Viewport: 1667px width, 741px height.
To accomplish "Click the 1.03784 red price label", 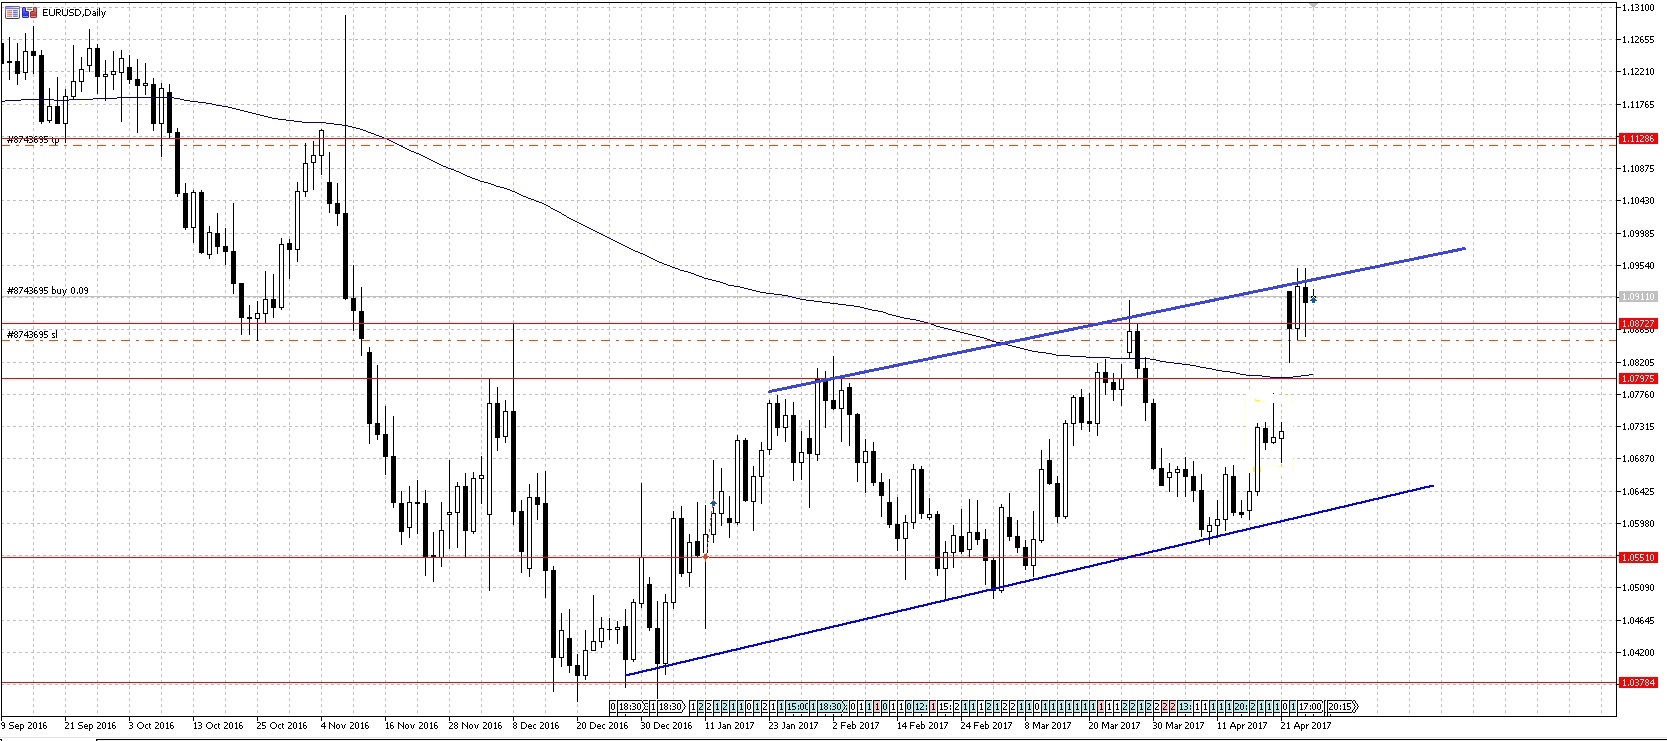I will click(x=1638, y=682).
